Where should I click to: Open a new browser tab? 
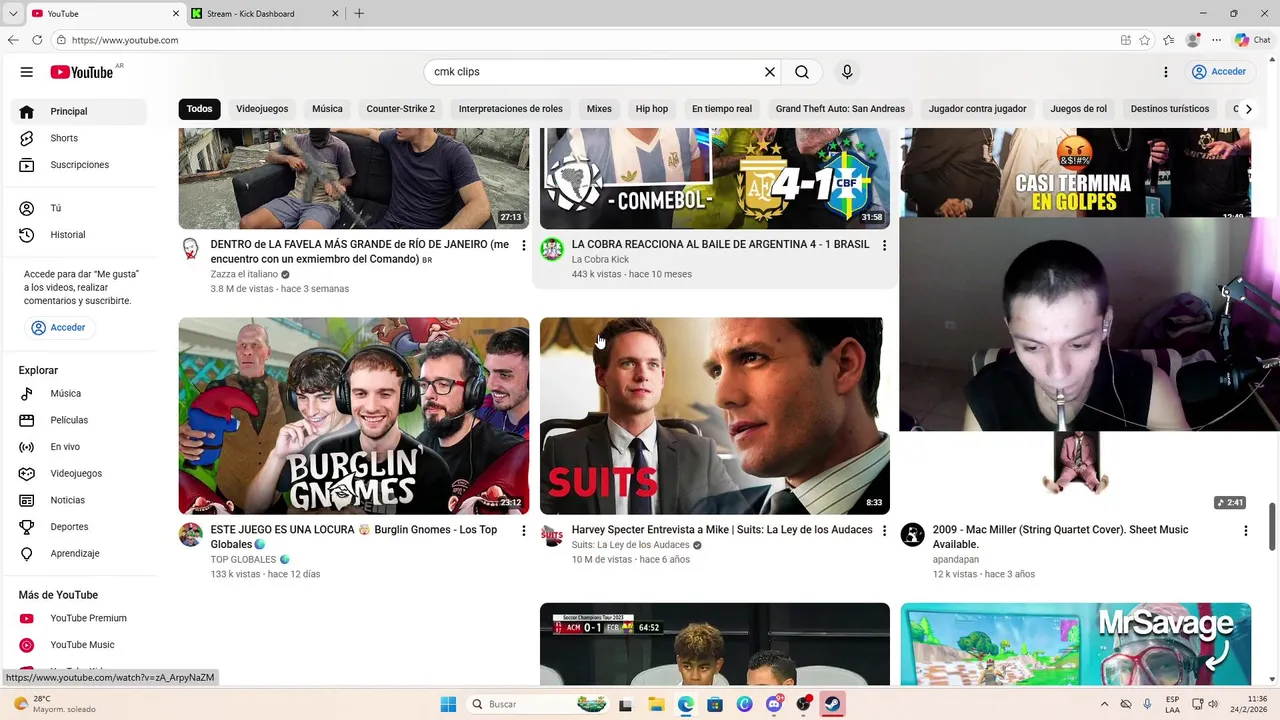pyautogui.click(x=359, y=13)
